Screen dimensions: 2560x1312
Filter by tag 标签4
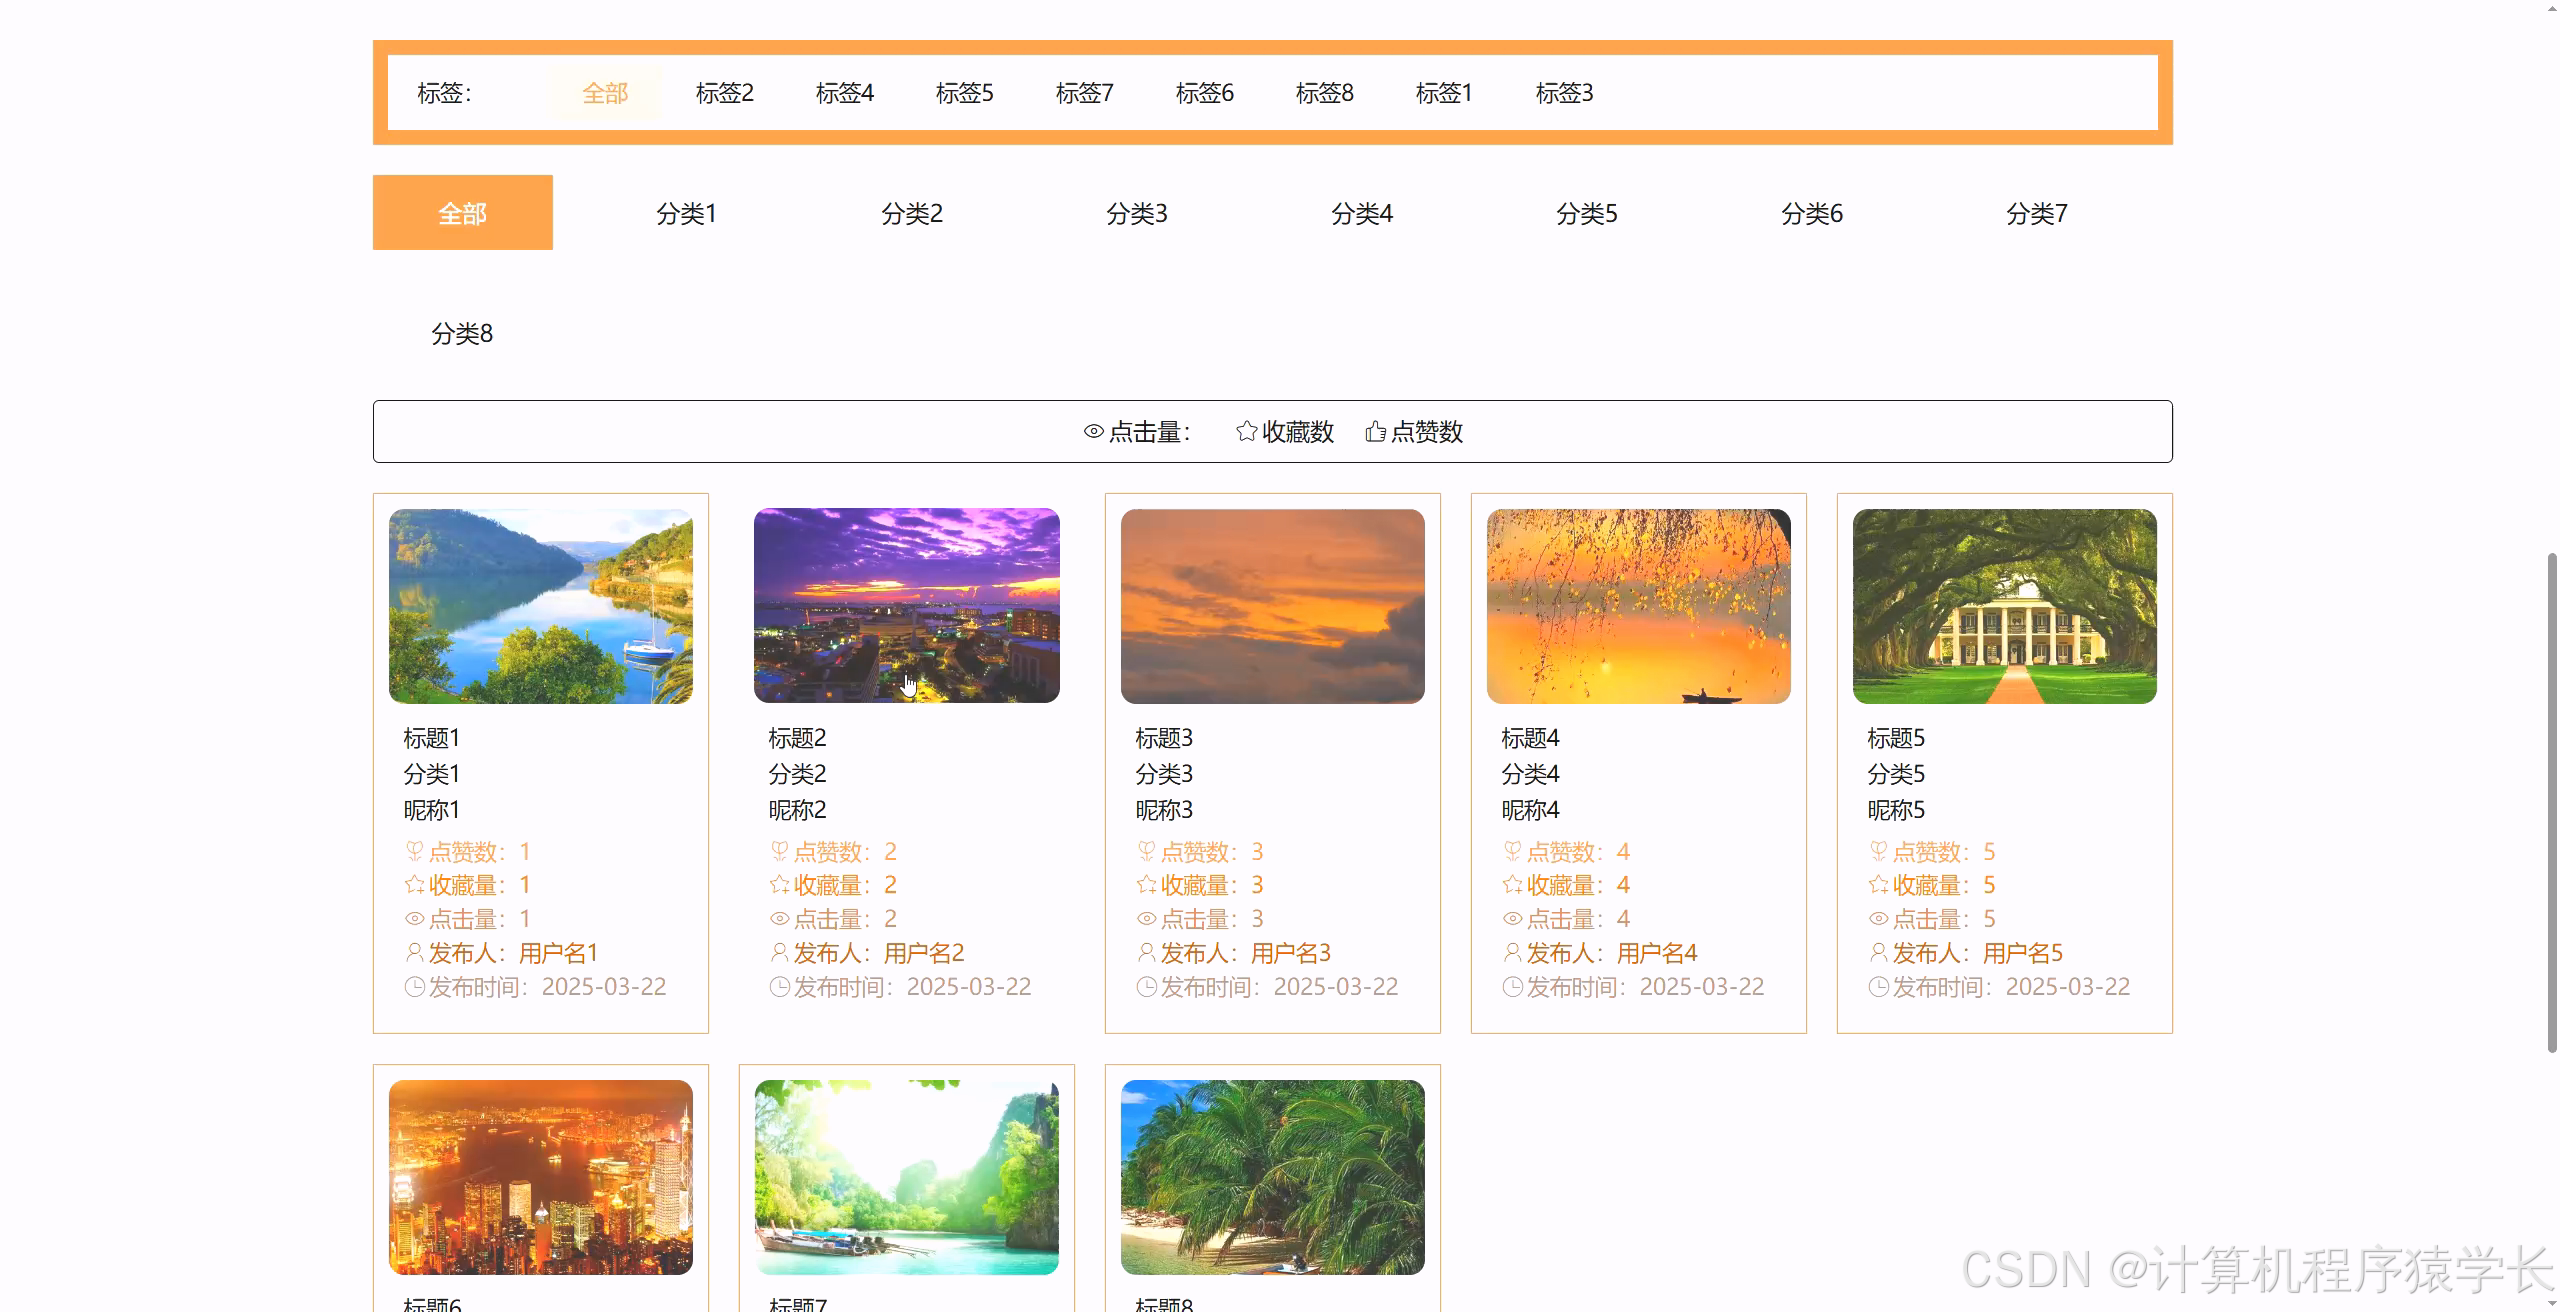point(845,93)
